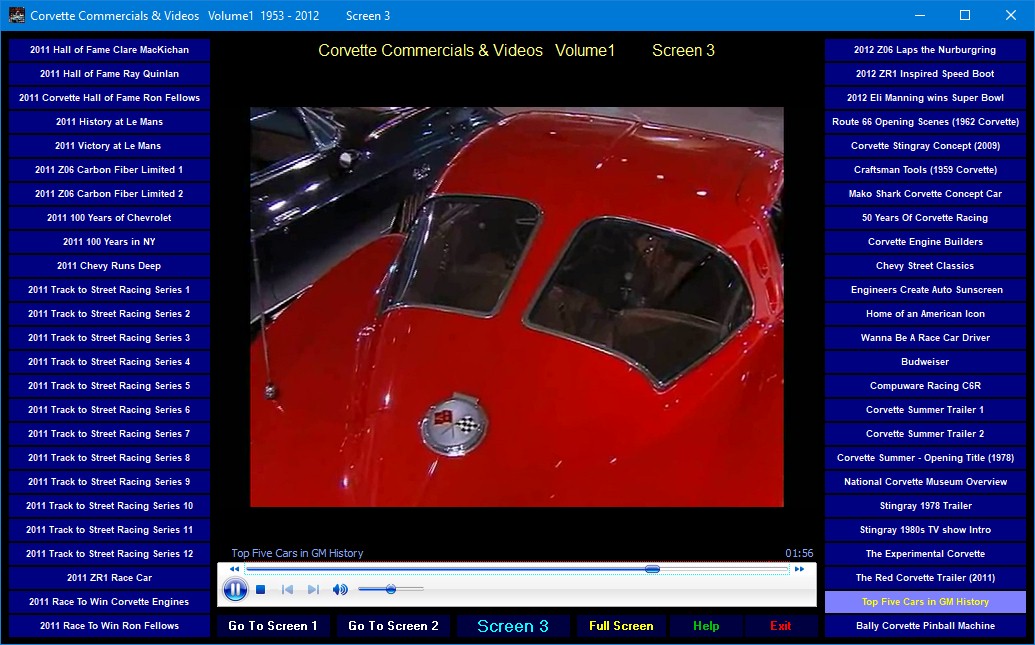
Task: Play 2011 Track to Street Racing Series 7
Action: tap(110, 434)
